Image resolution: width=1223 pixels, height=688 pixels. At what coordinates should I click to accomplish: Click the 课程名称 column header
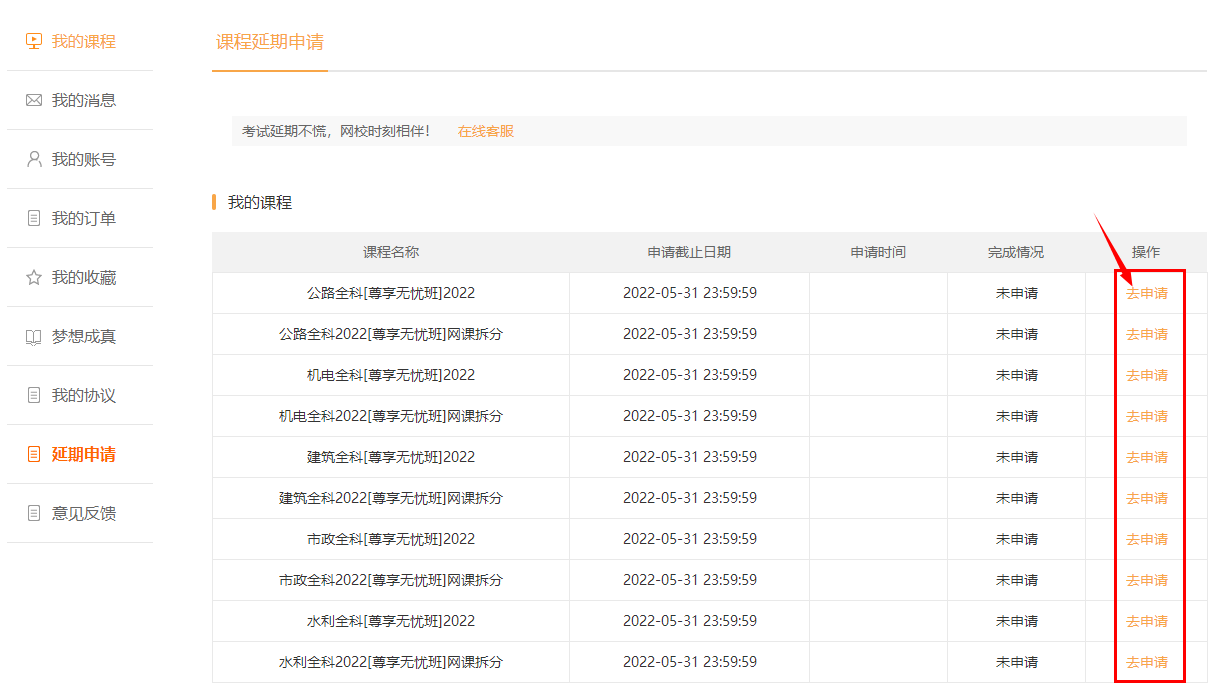pos(391,252)
